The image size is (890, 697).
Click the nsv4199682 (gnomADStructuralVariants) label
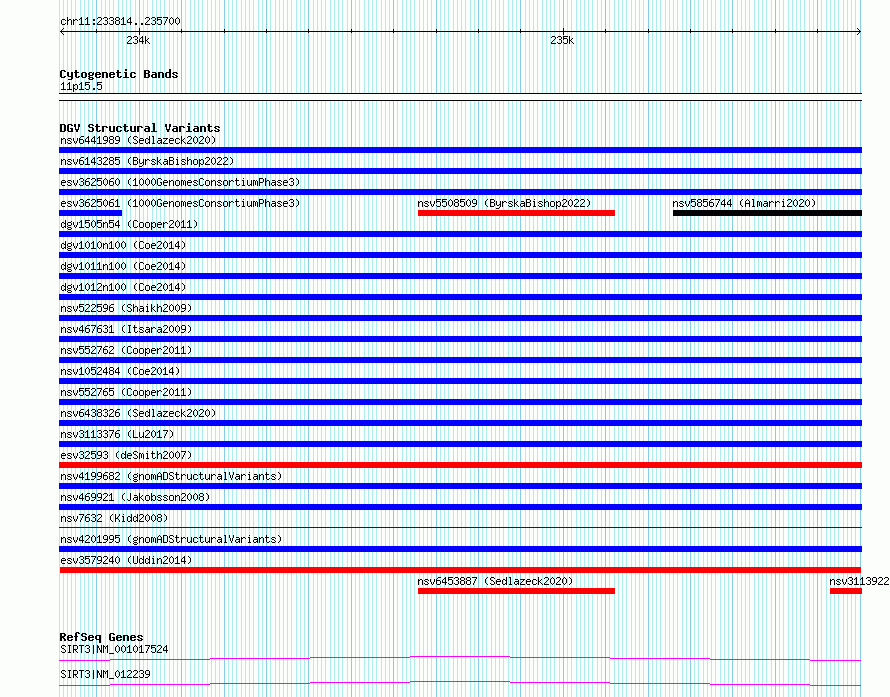[x=170, y=476]
